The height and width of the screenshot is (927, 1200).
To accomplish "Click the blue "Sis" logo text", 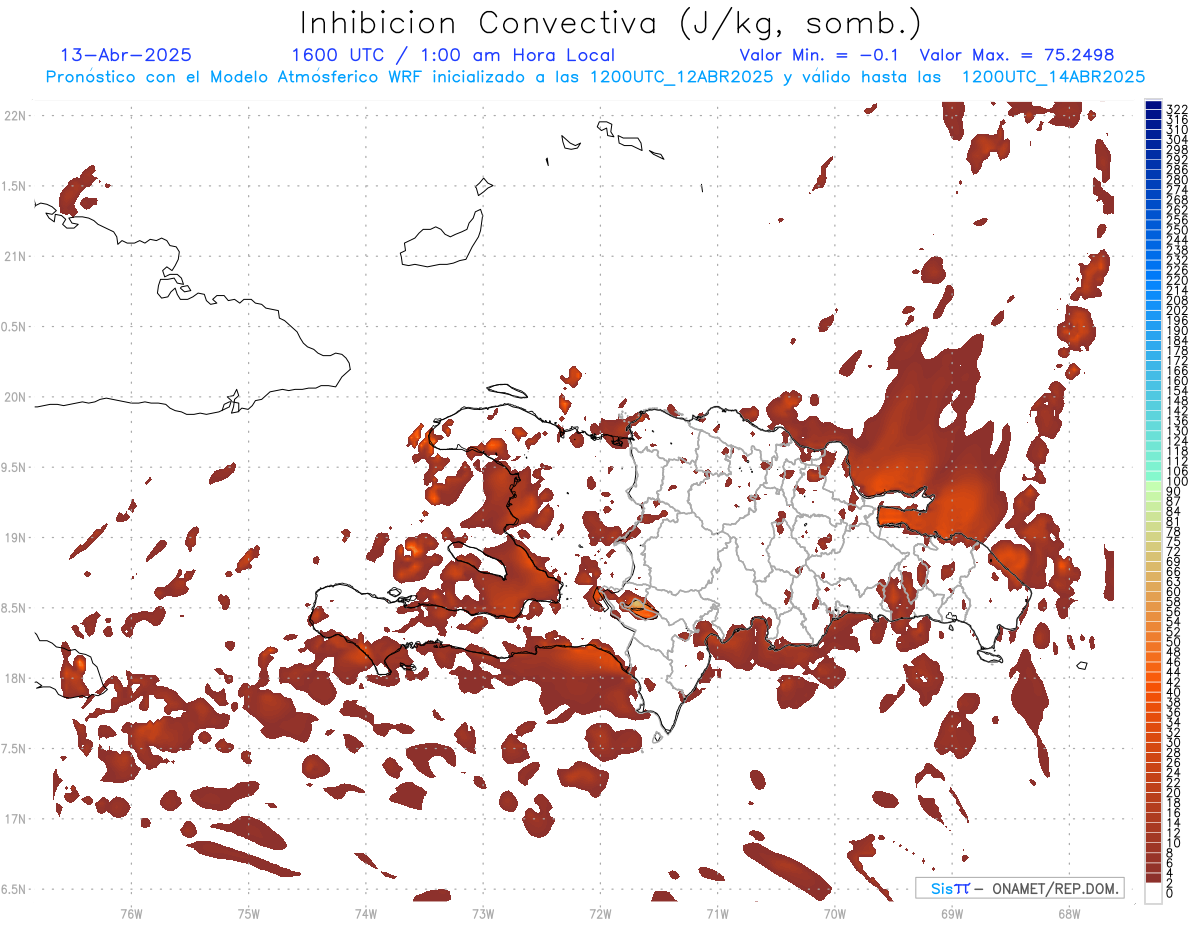I will 941,889.
